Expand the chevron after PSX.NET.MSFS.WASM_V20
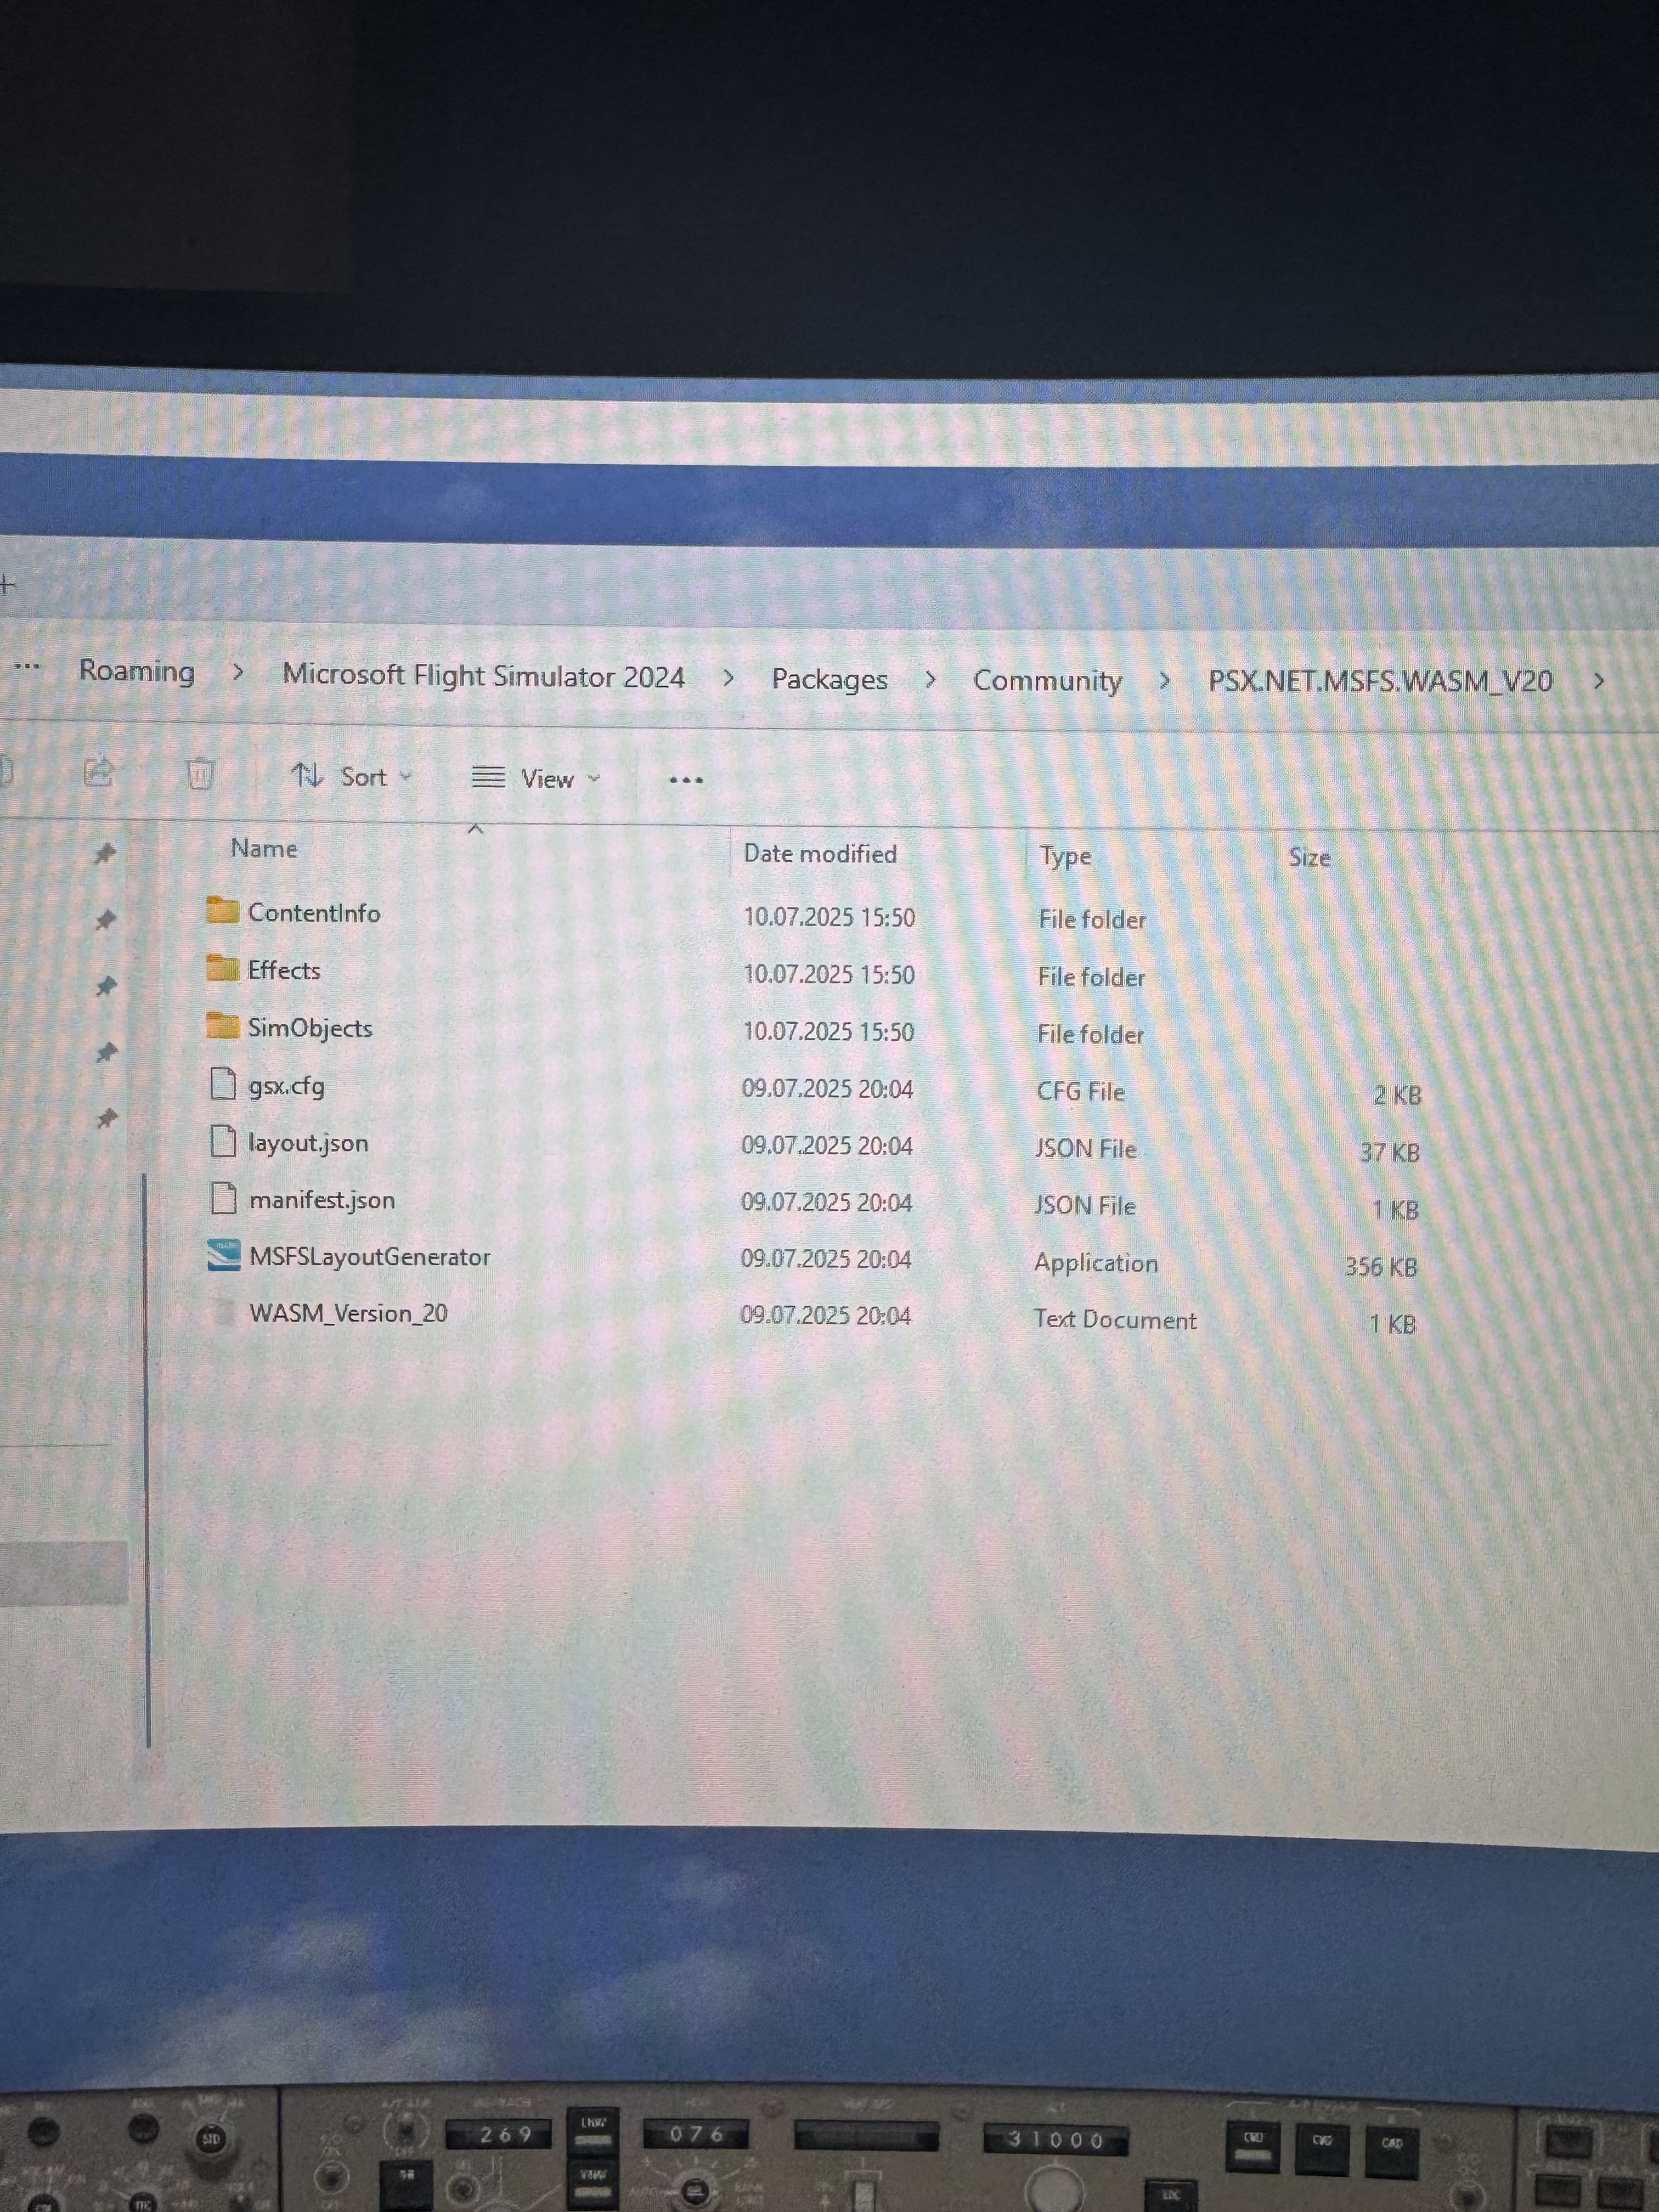Image resolution: width=1659 pixels, height=2212 pixels. point(1598,682)
